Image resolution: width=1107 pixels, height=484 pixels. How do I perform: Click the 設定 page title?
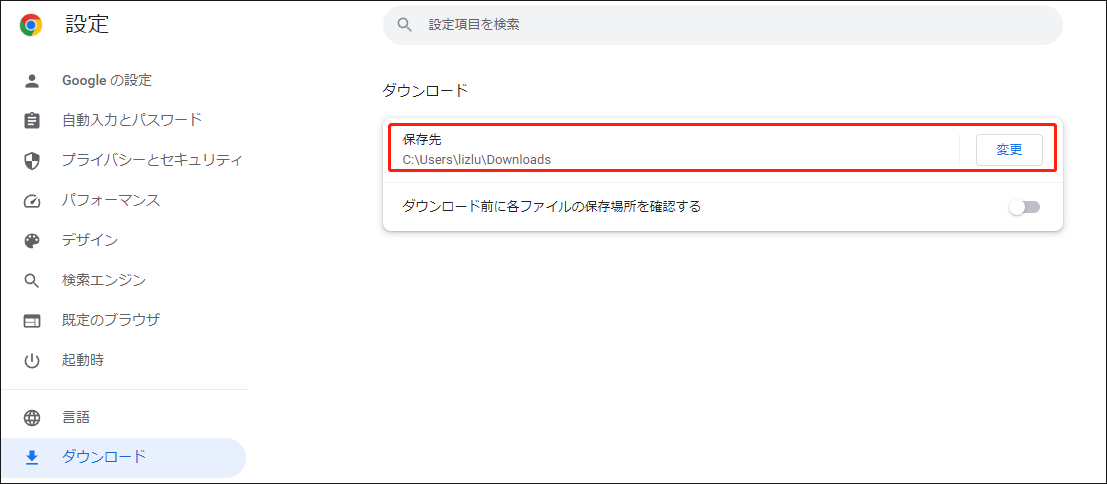(88, 25)
